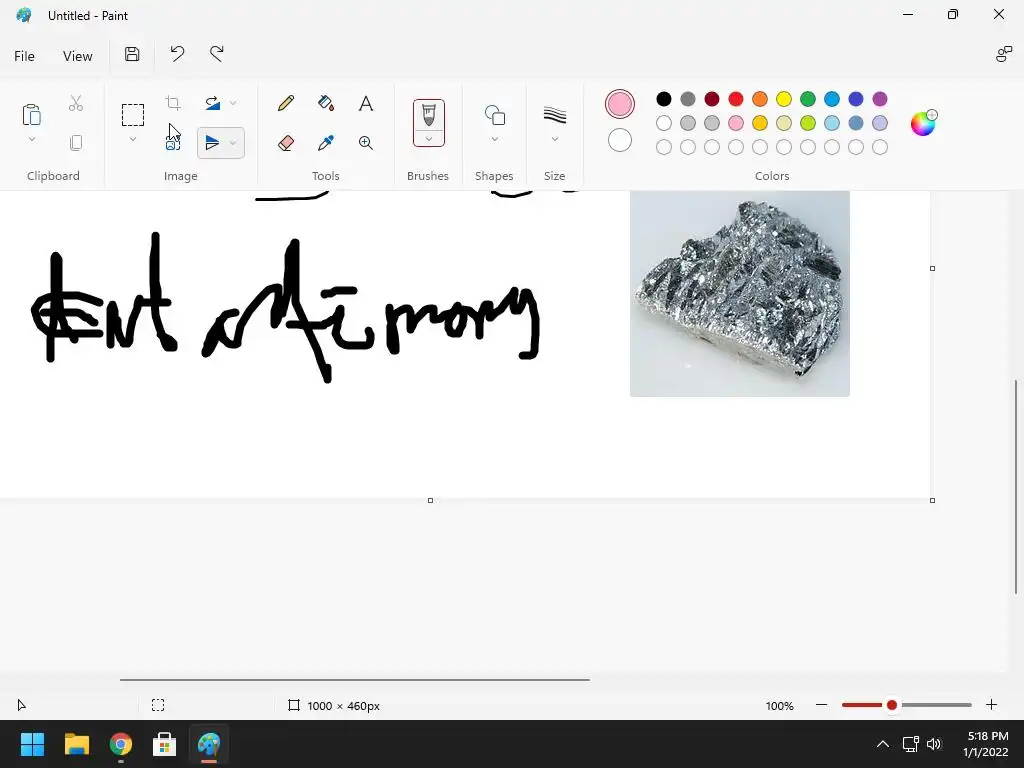Click the volume speaker tray icon
The height and width of the screenshot is (768, 1024).
pos(934,744)
